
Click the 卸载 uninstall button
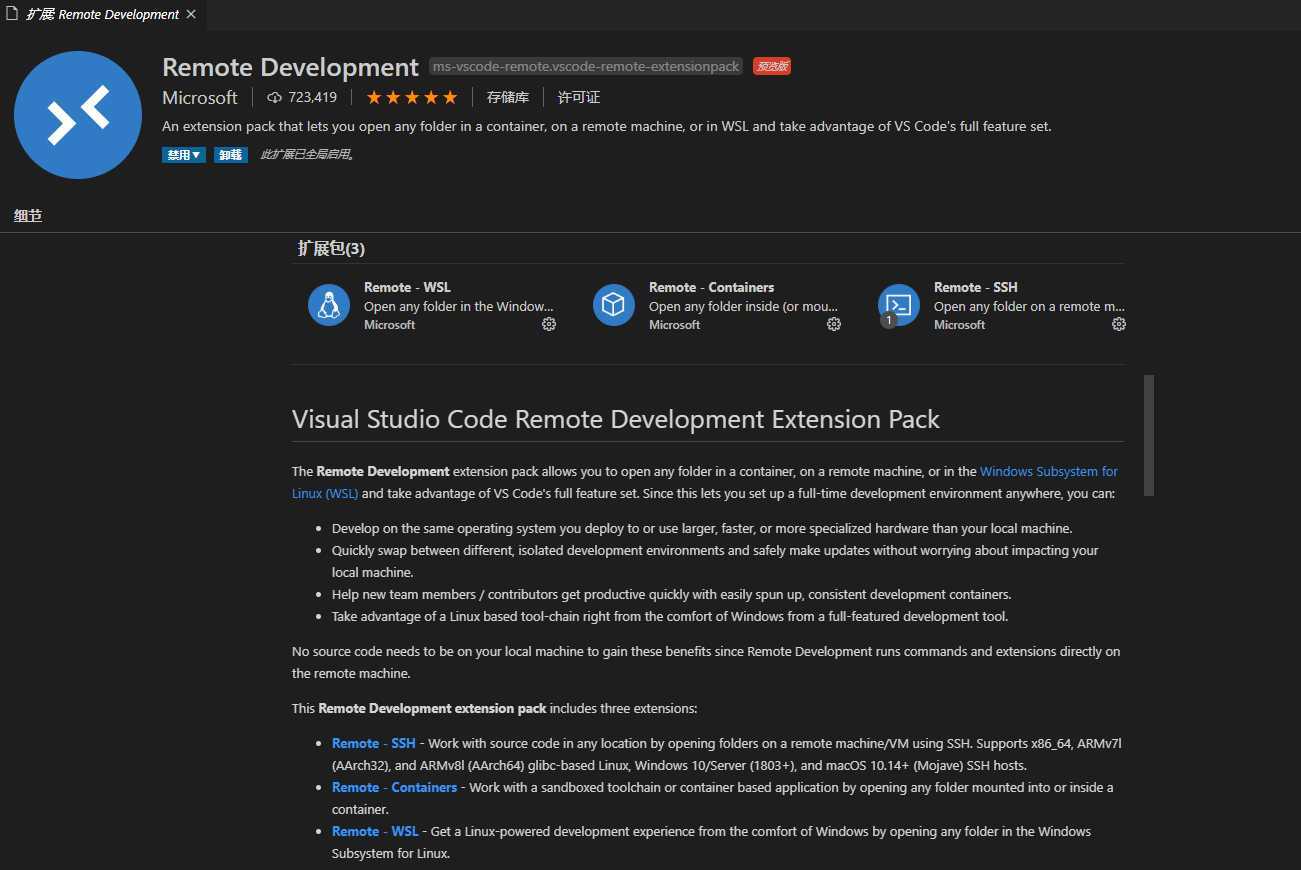231,155
